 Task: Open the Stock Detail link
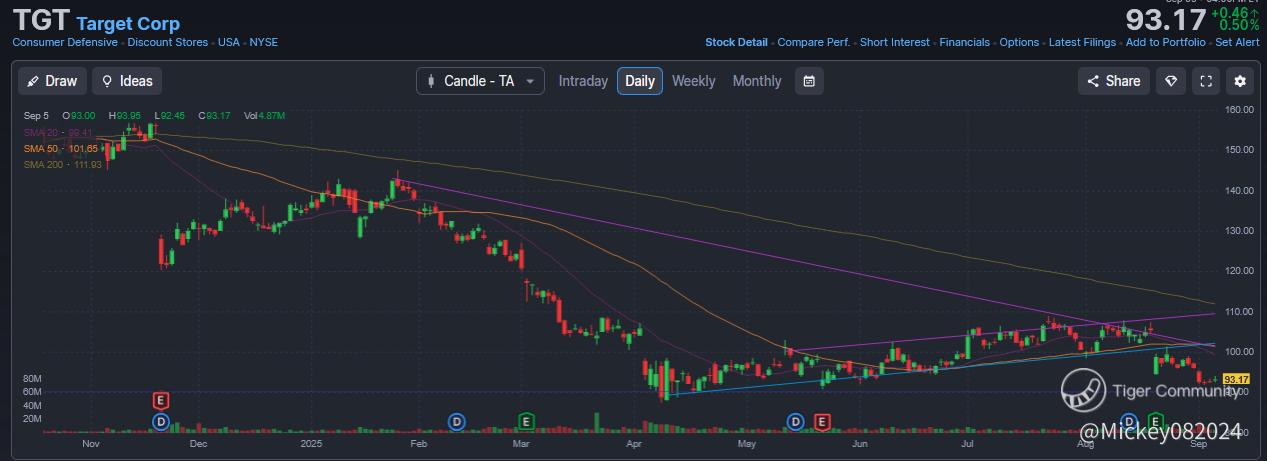click(737, 43)
